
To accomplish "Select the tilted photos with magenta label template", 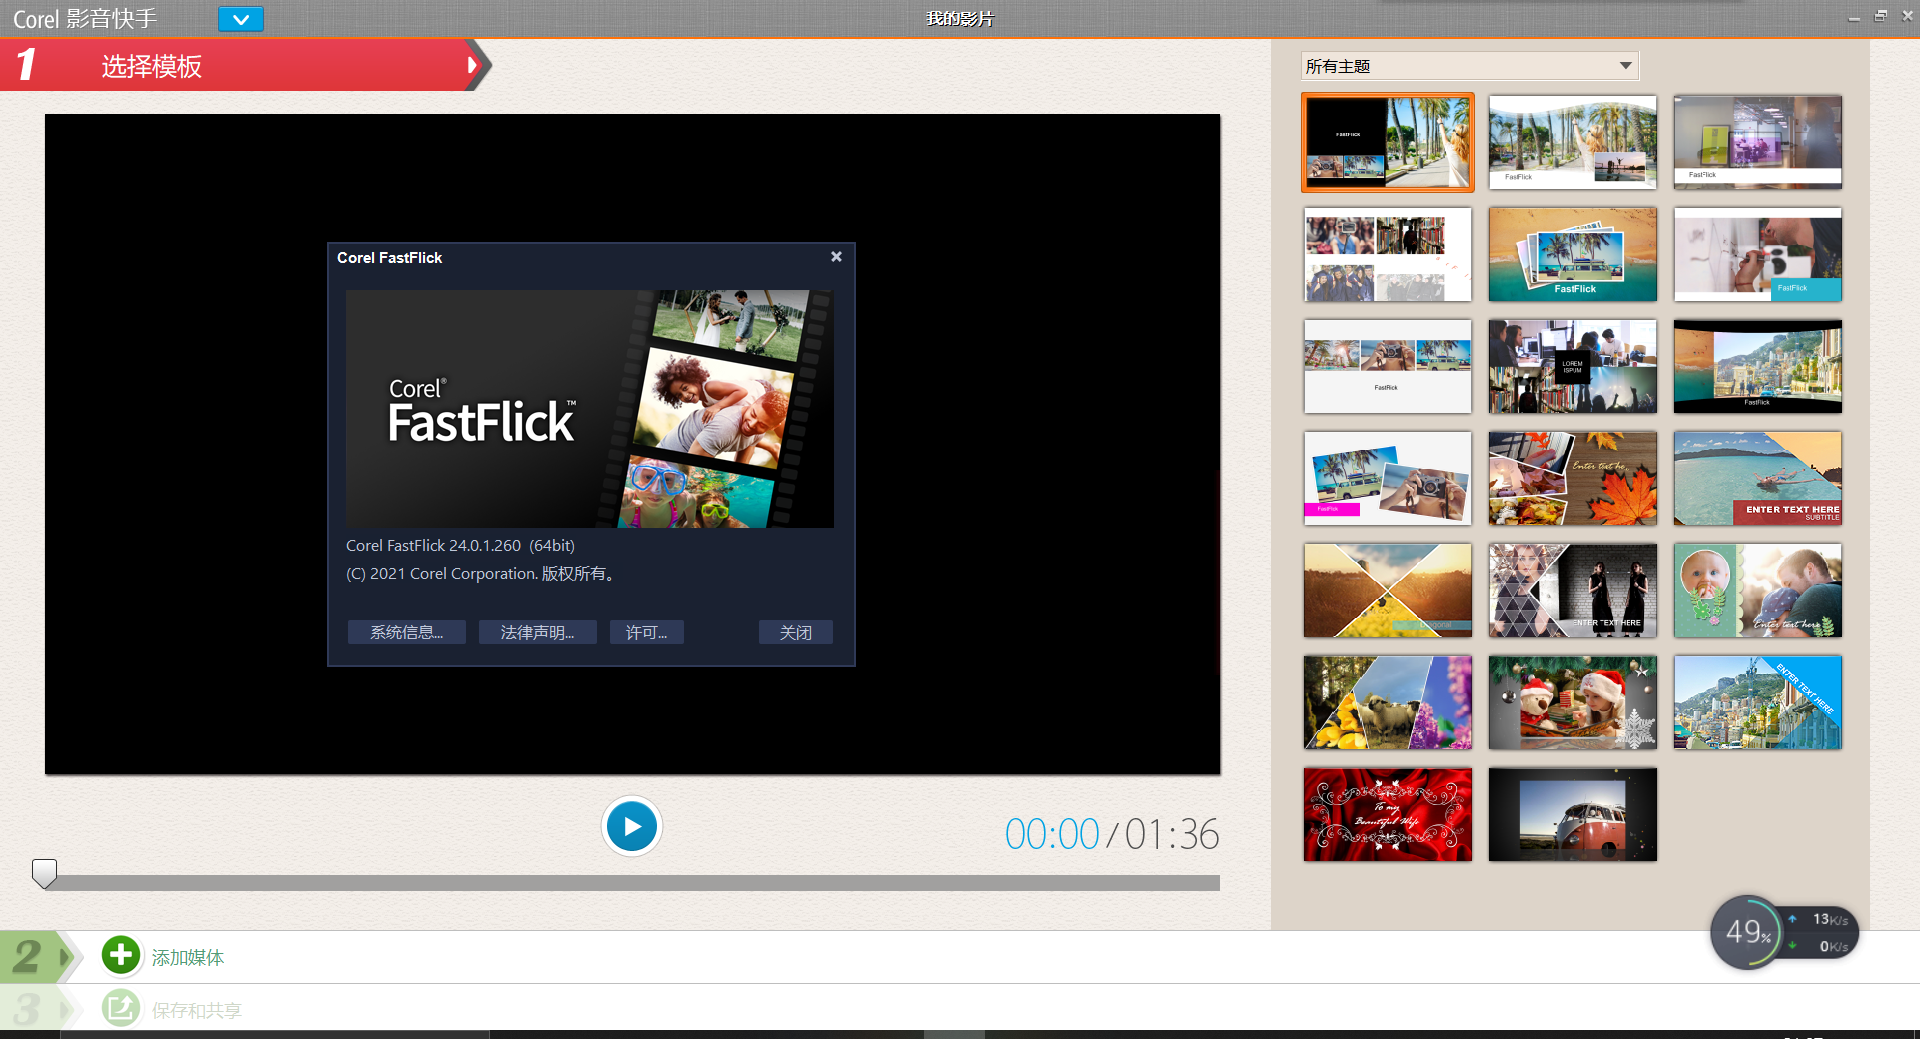I will [1387, 478].
